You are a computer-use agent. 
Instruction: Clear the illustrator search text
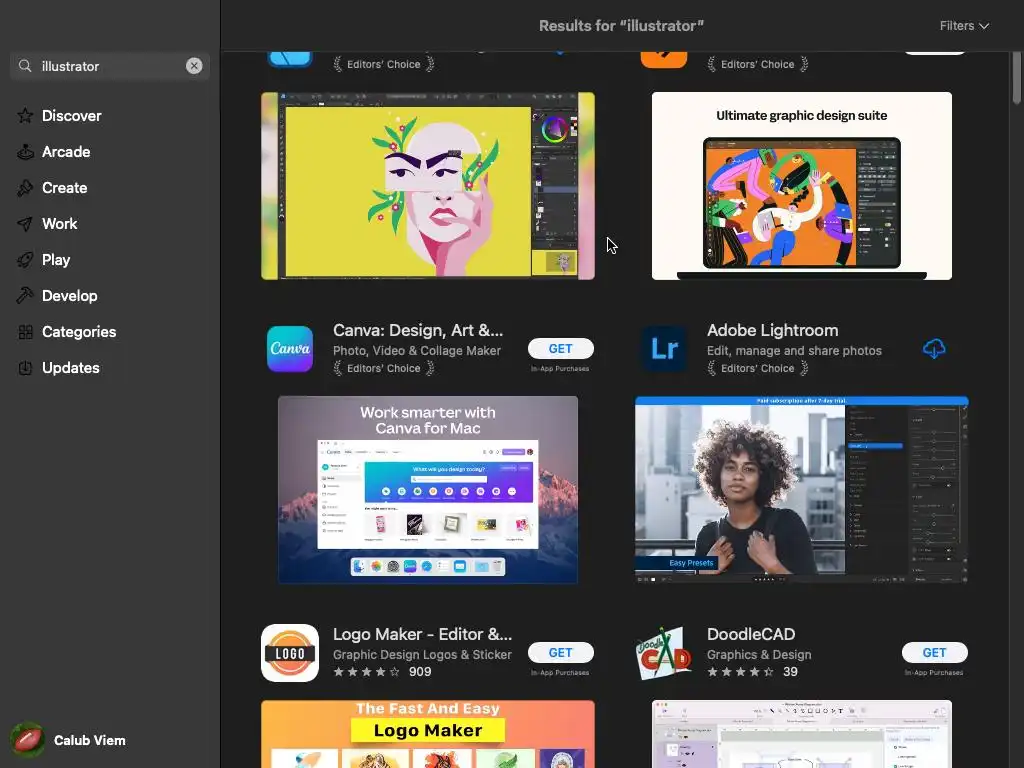[x=194, y=66]
